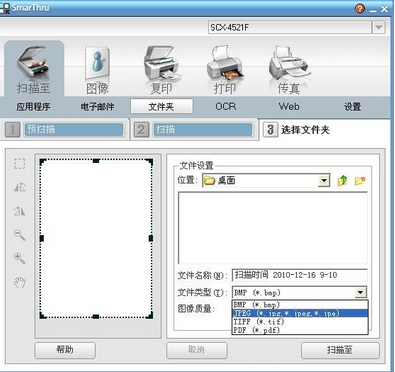Open the Fax (传真) section
The height and width of the screenshot is (372, 395).
289,70
